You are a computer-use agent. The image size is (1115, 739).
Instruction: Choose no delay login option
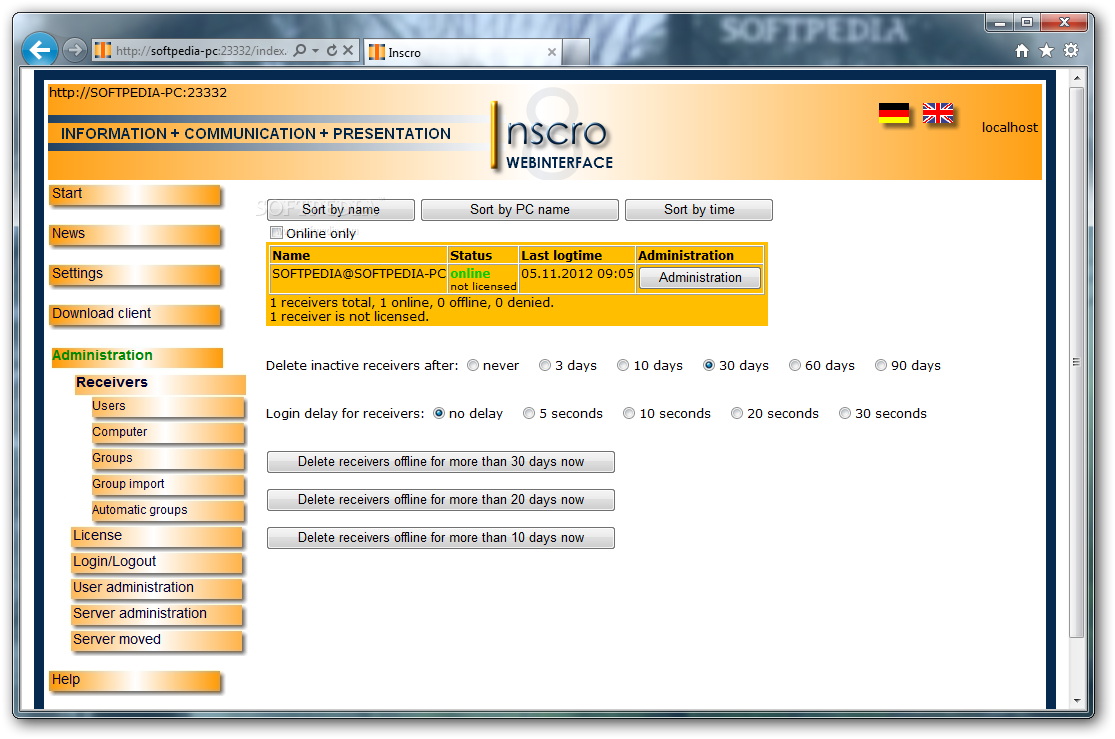click(439, 414)
